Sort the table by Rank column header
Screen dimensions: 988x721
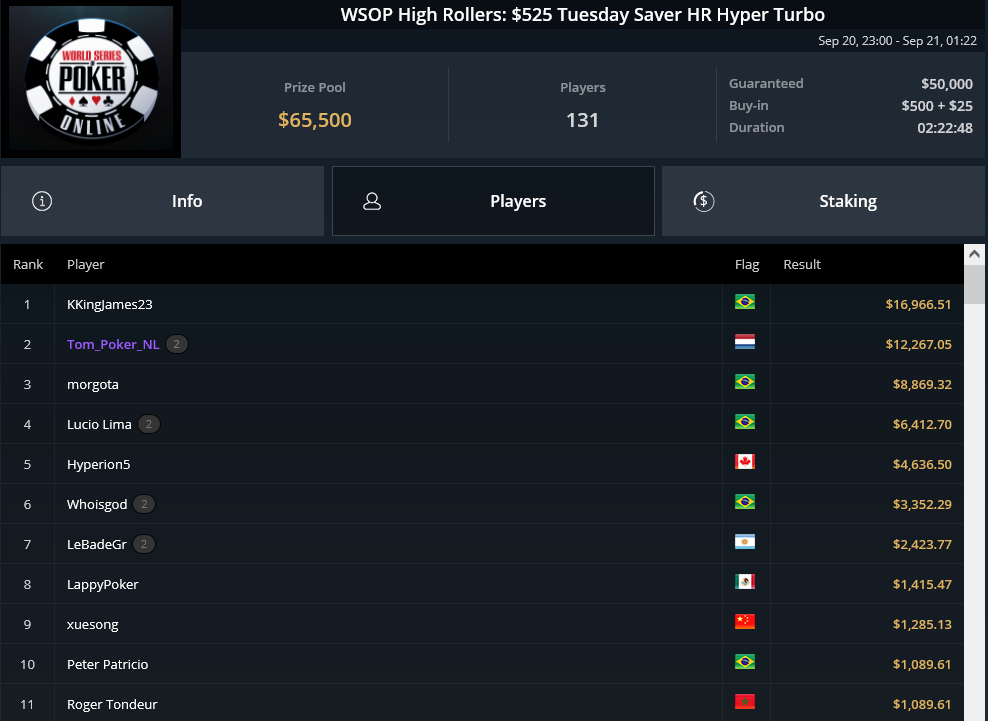28,264
